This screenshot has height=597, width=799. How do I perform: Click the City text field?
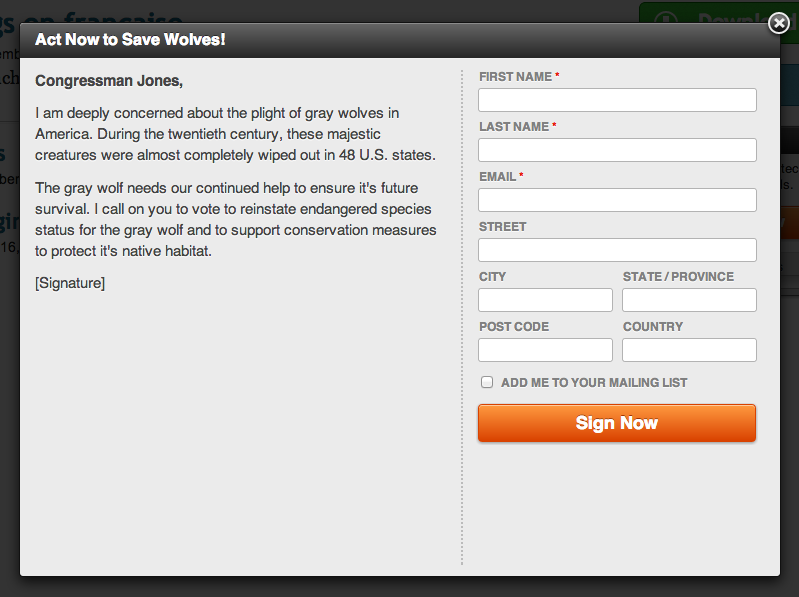(x=545, y=300)
